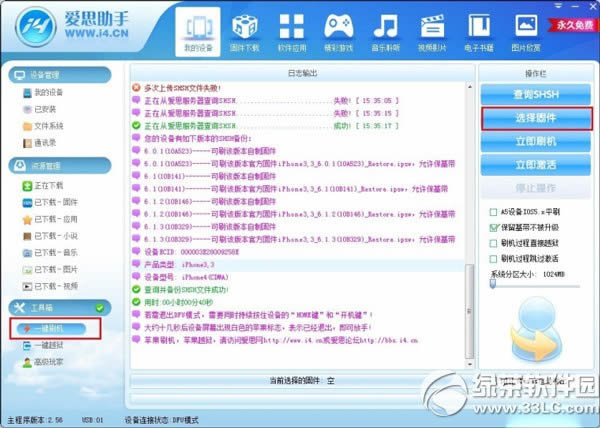Viewport: 600px width, 428px height.
Task: Click the 立即激活 button
Action: 536,165
